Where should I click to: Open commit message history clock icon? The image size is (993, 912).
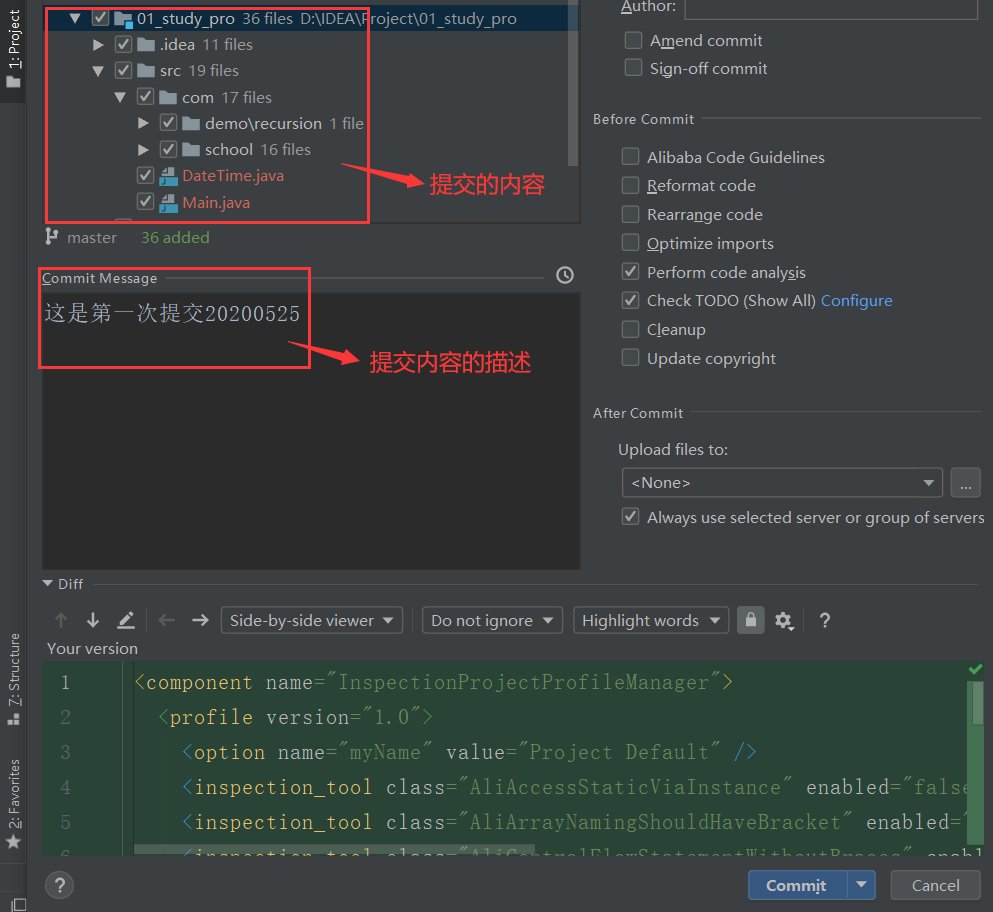565,275
